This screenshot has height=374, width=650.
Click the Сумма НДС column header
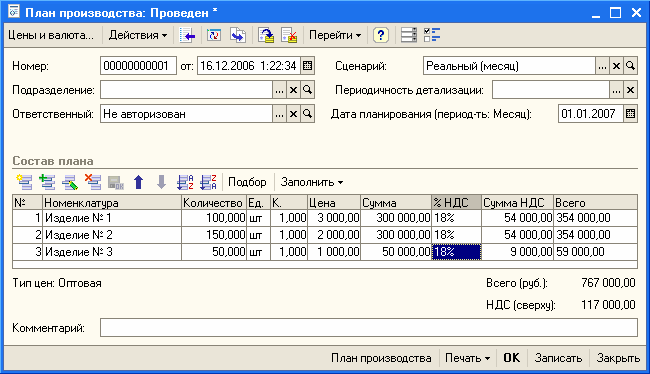(517, 203)
